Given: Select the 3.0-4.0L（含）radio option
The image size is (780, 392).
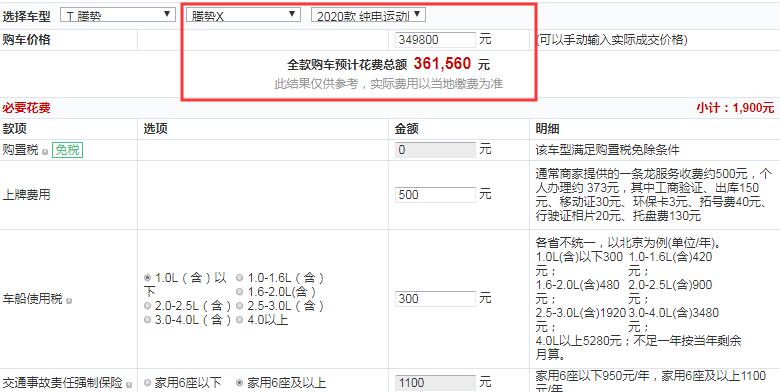Looking at the screenshot, I should pyautogui.click(x=148, y=320).
